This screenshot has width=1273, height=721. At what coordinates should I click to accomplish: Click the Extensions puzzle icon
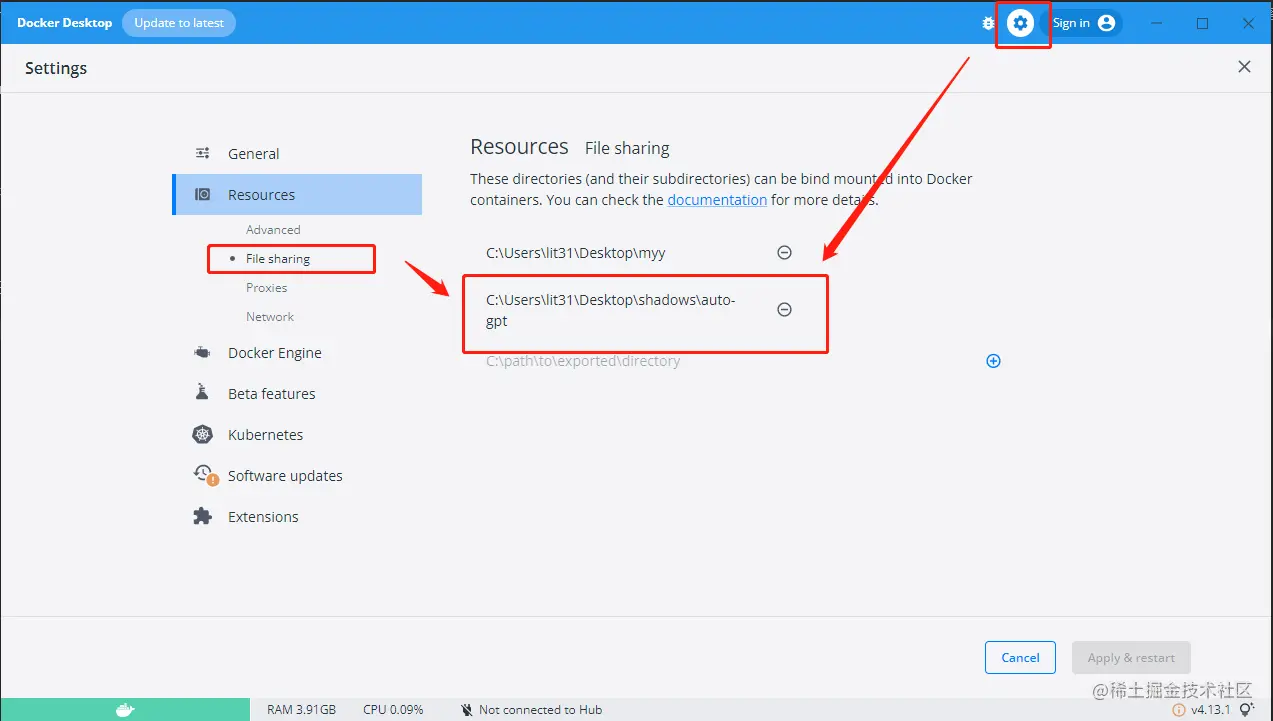(203, 517)
